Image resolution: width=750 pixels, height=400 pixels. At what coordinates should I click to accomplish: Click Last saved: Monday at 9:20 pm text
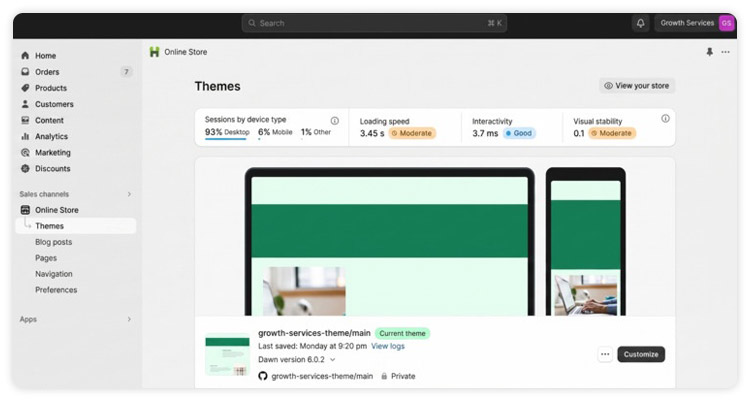click(312, 346)
